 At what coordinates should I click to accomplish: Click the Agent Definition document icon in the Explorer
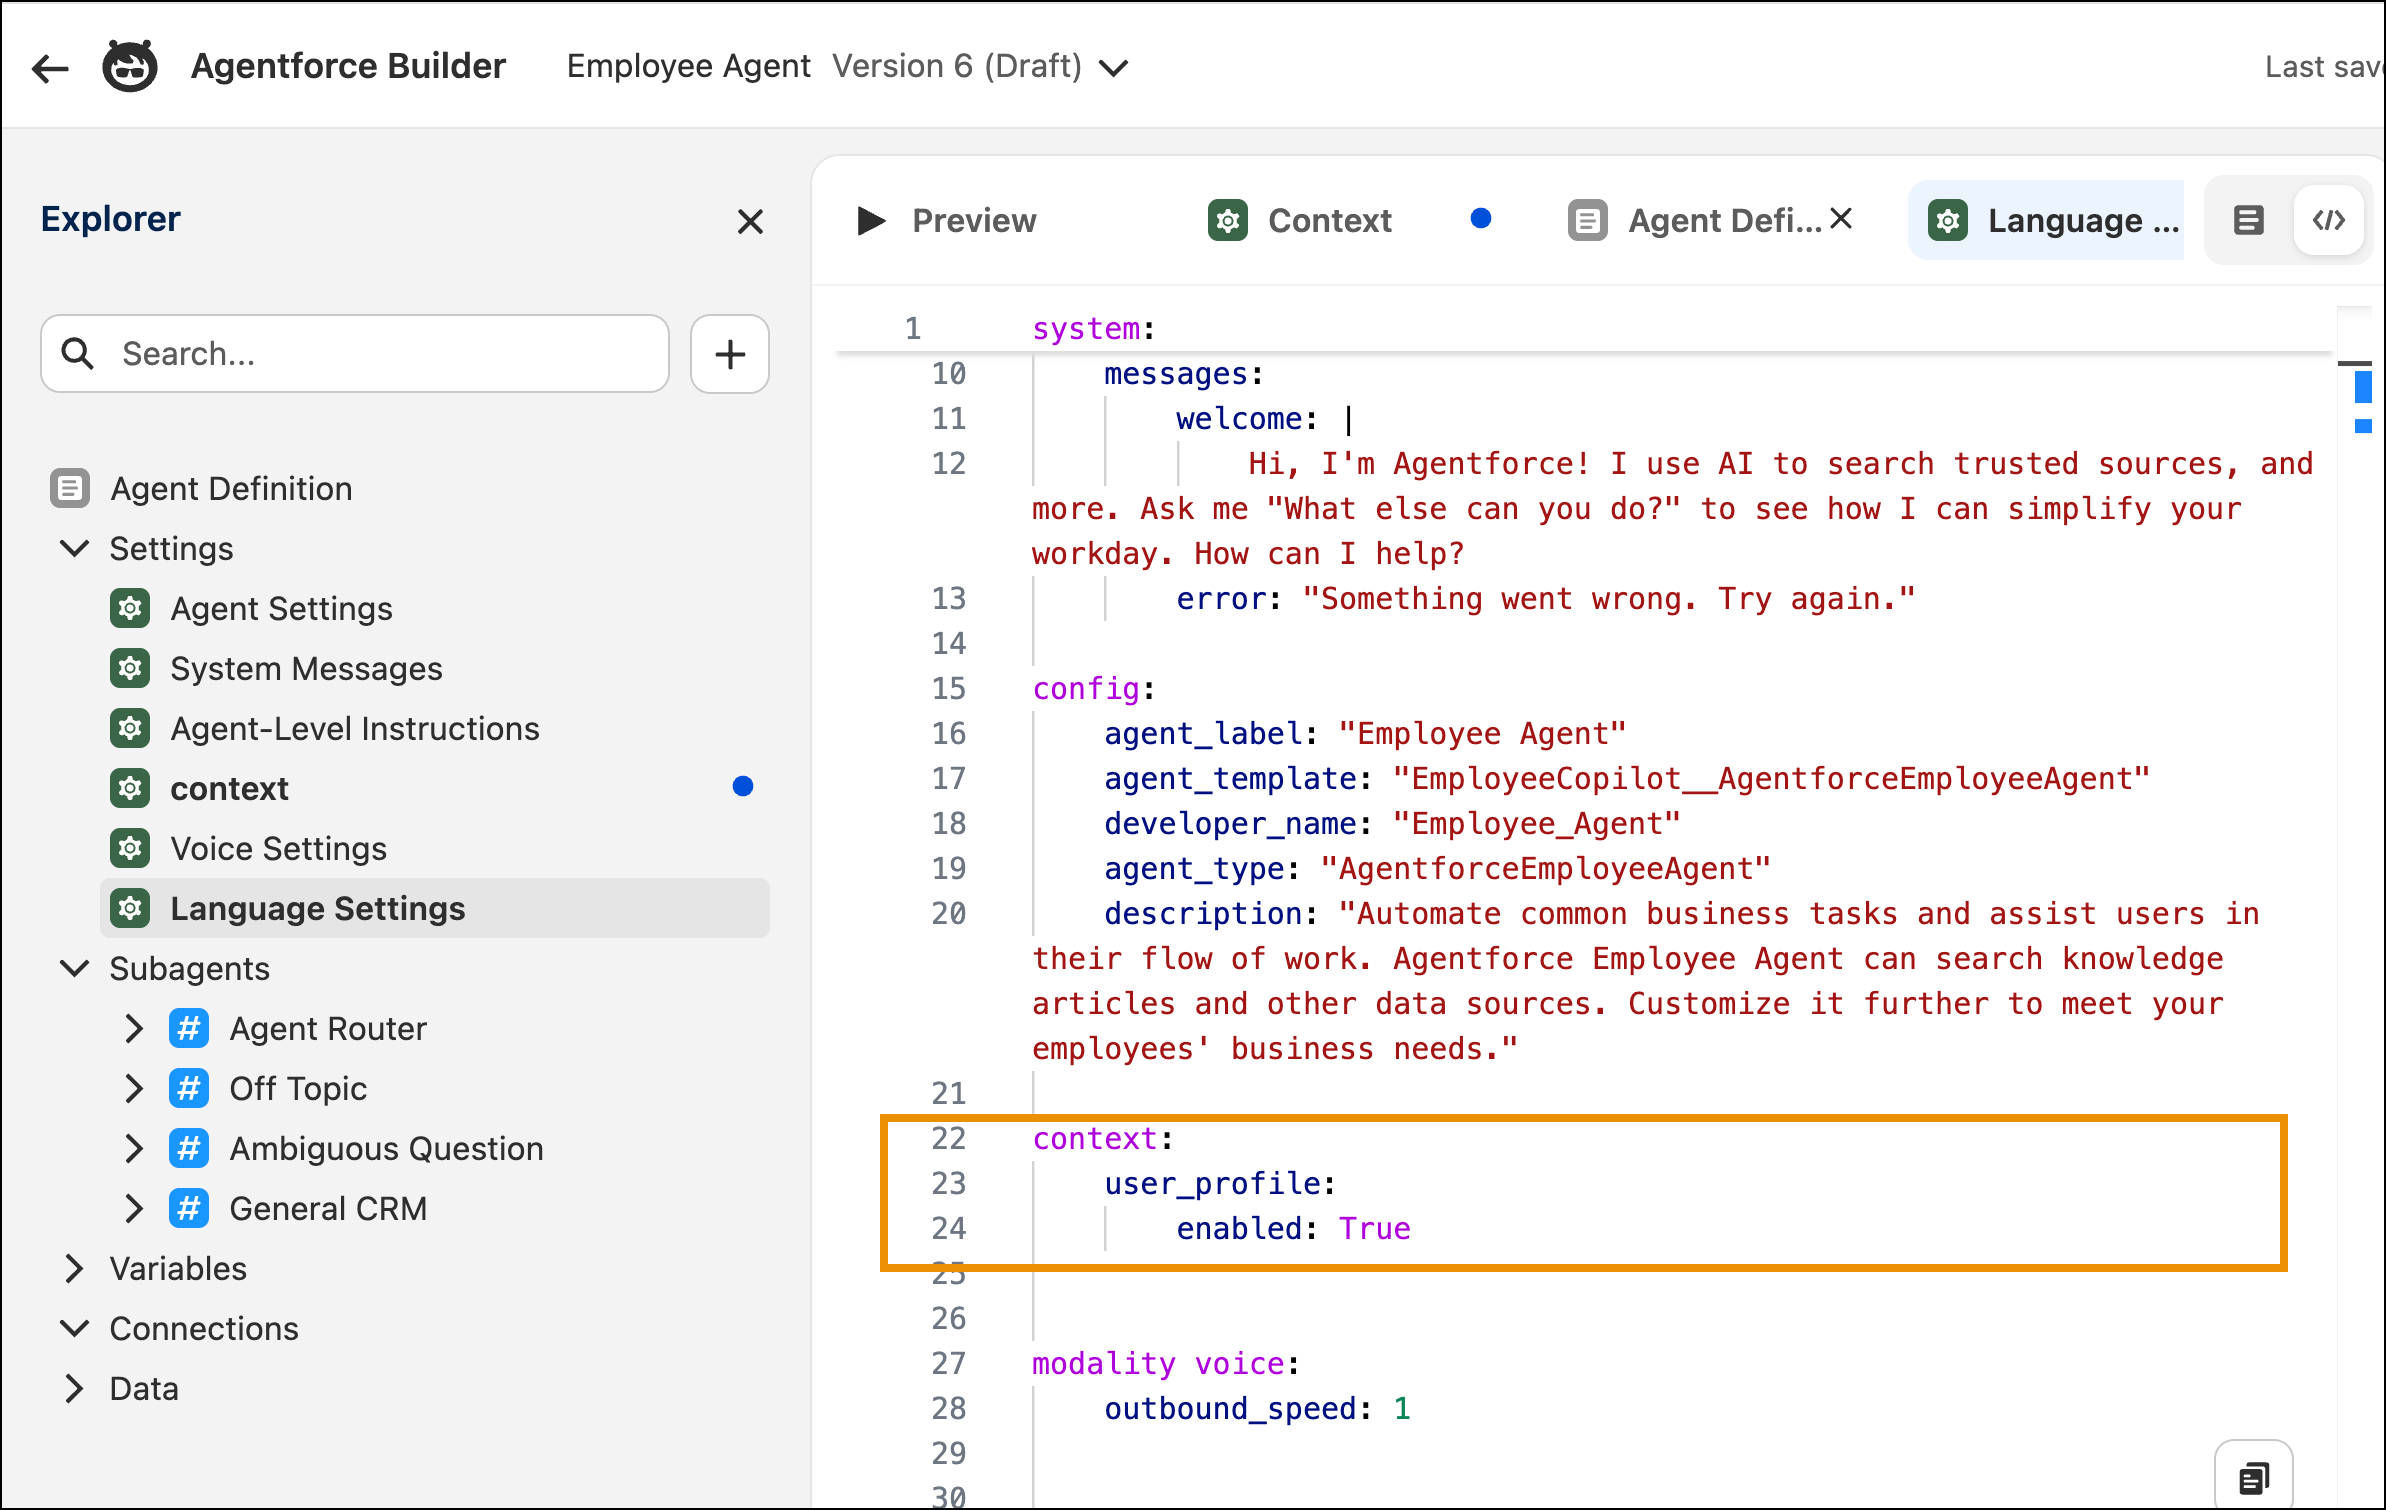(69, 488)
